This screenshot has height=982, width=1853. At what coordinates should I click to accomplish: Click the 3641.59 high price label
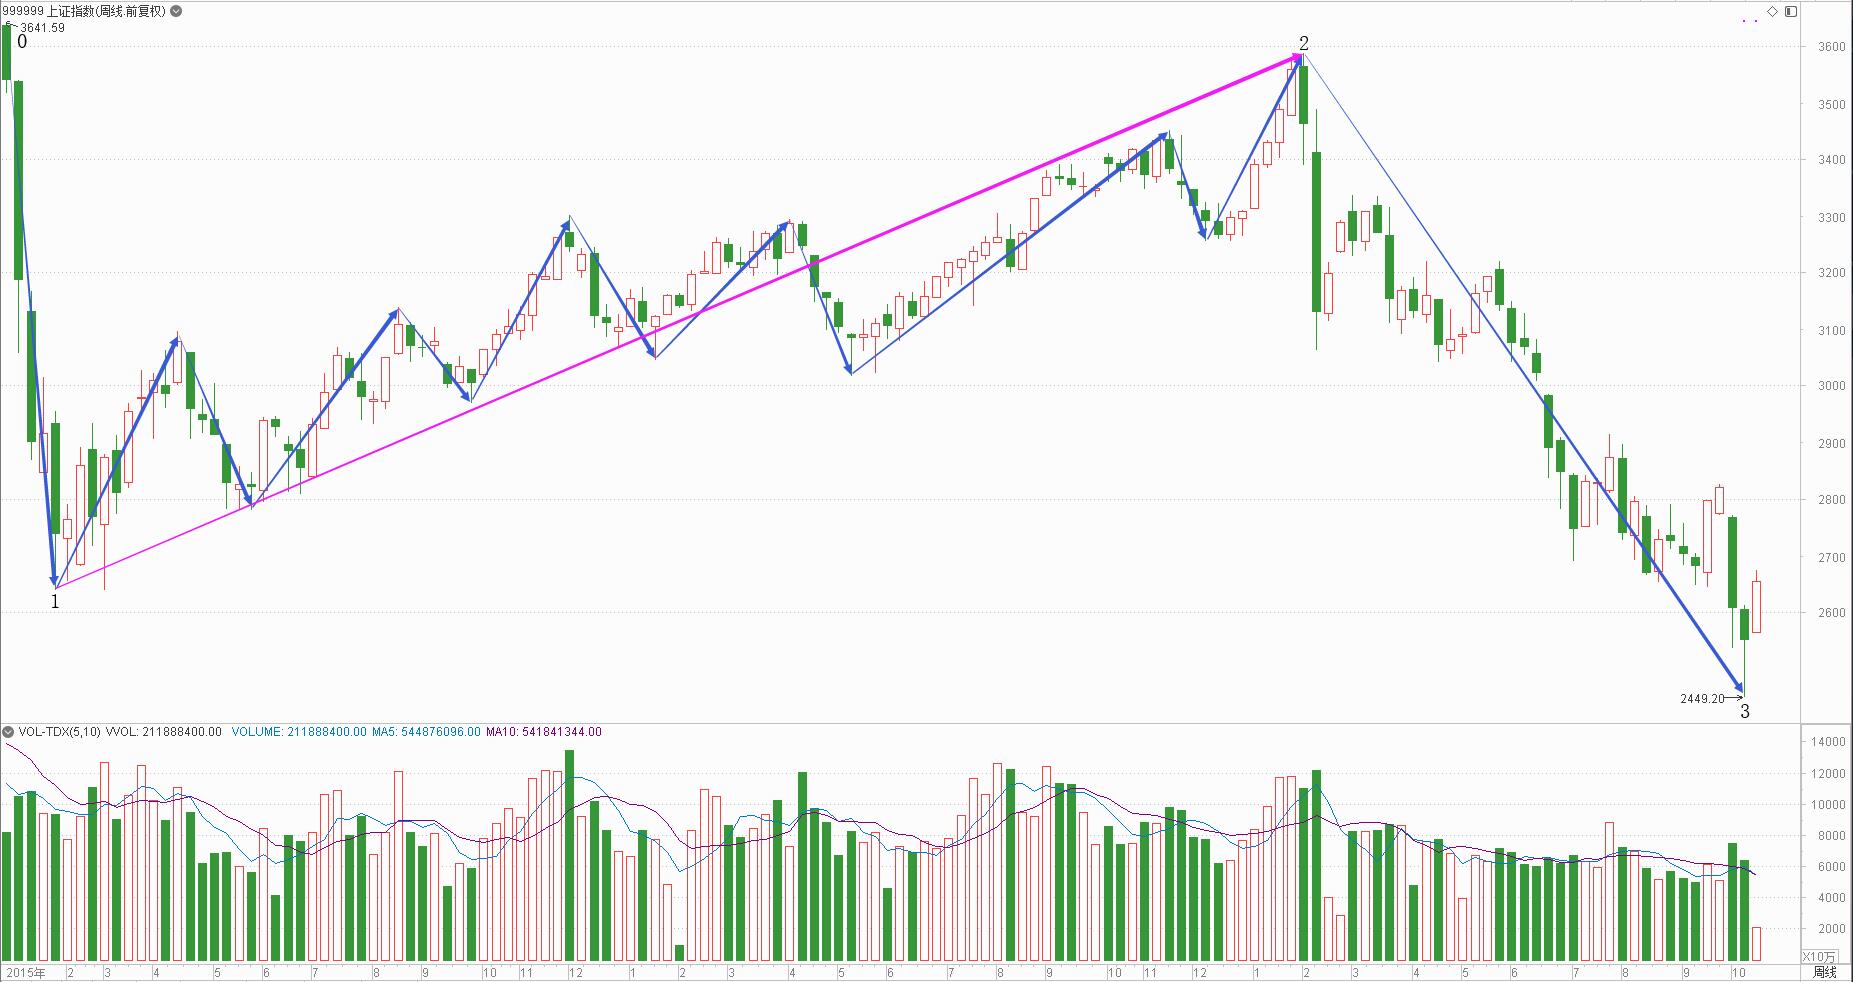point(42,28)
